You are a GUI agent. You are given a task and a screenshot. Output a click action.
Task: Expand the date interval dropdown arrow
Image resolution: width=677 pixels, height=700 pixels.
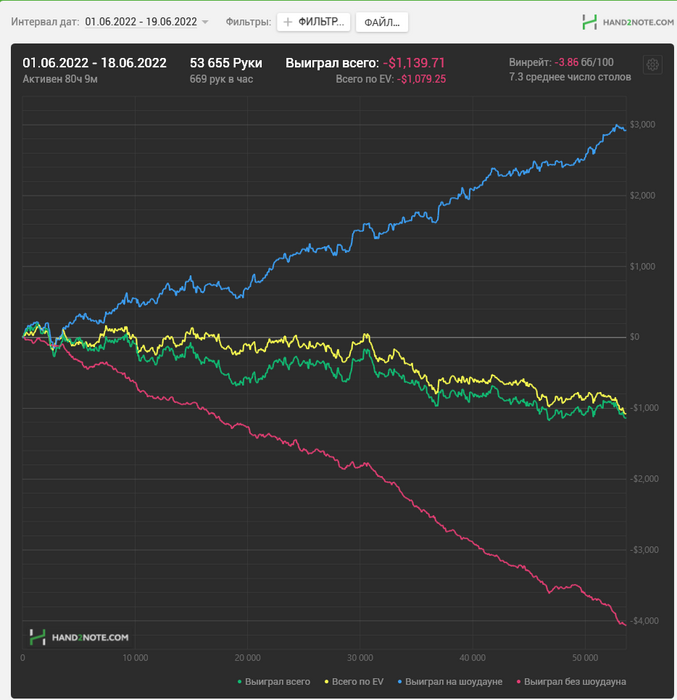coord(205,22)
